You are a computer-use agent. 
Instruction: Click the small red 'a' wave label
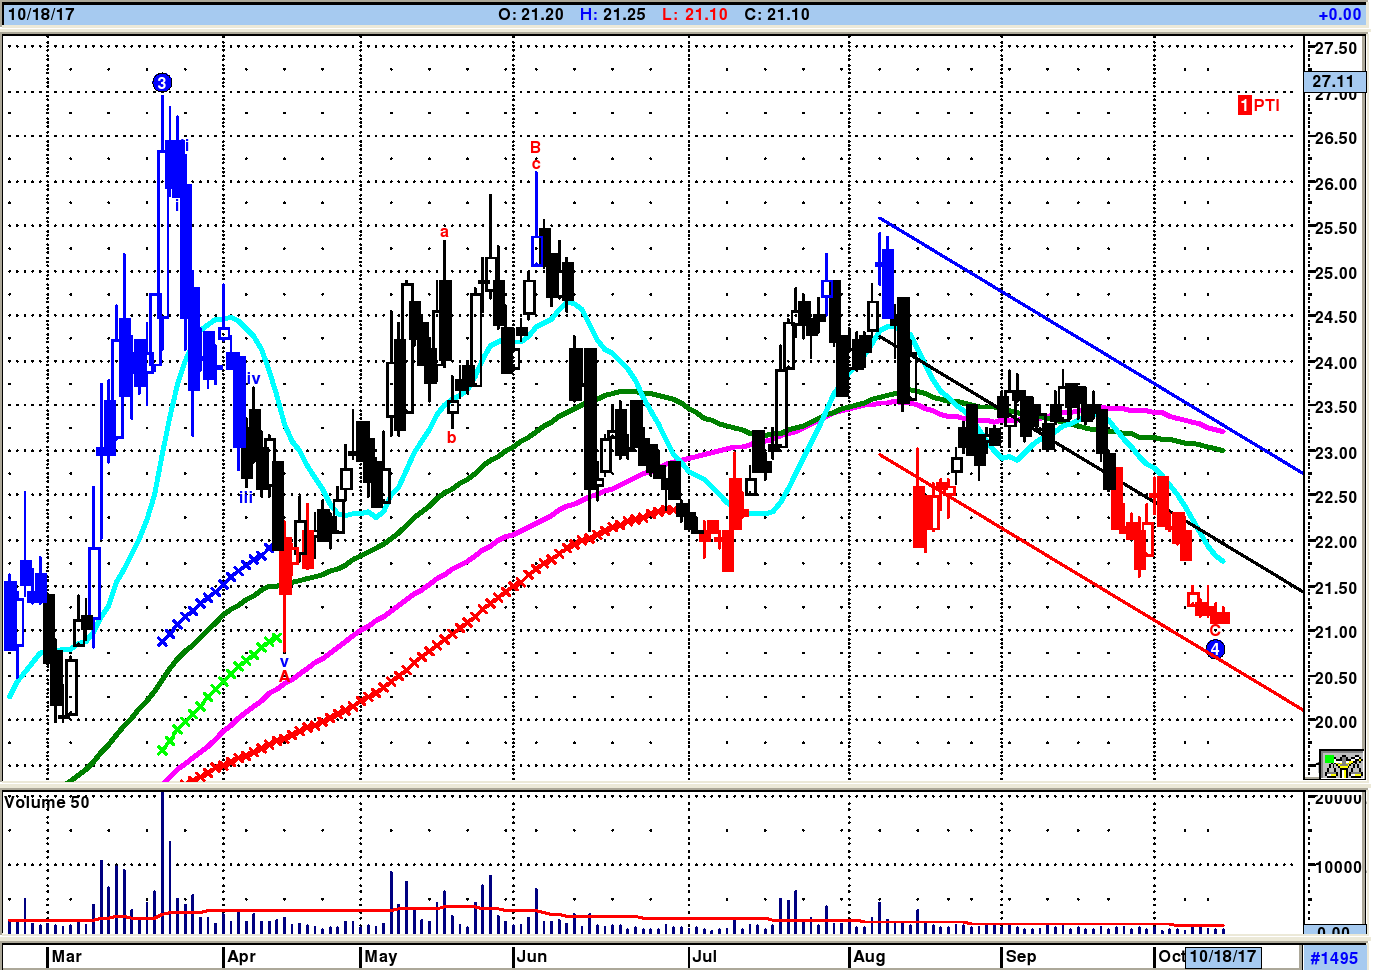pyautogui.click(x=444, y=232)
